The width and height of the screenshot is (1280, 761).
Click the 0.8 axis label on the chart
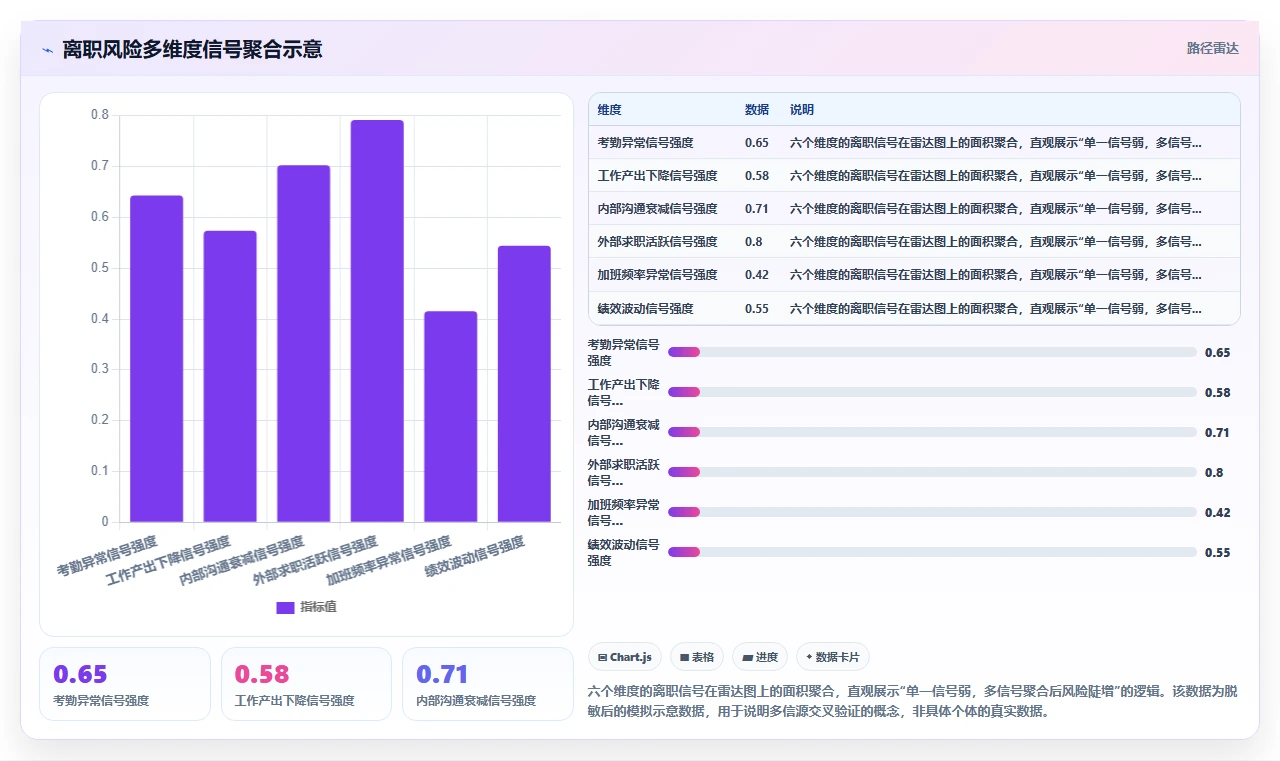[100, 115]
